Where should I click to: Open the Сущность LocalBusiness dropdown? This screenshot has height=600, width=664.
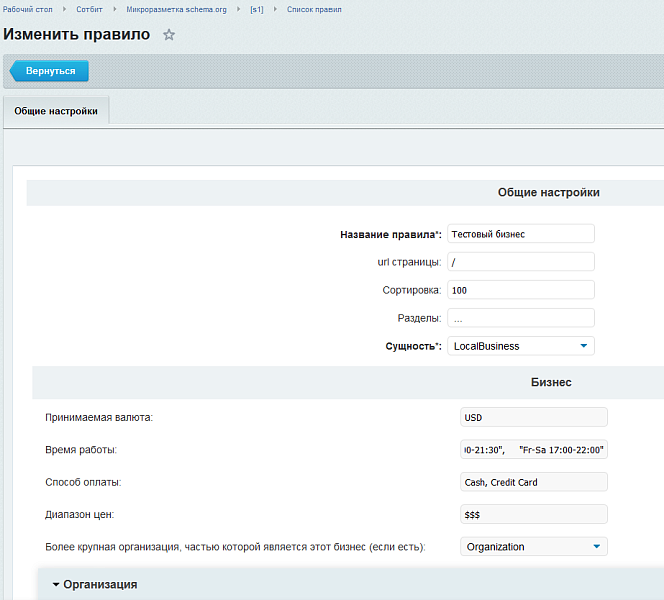[x=520, y=346]
